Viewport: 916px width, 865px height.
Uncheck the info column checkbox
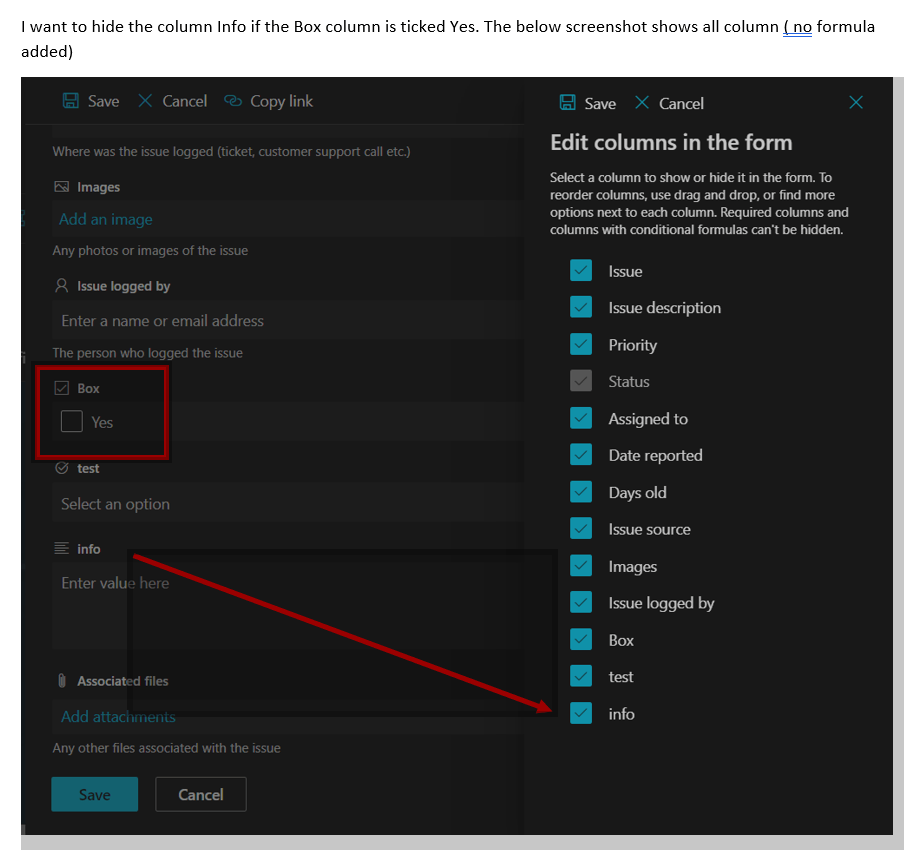click(x=581, y=713)
